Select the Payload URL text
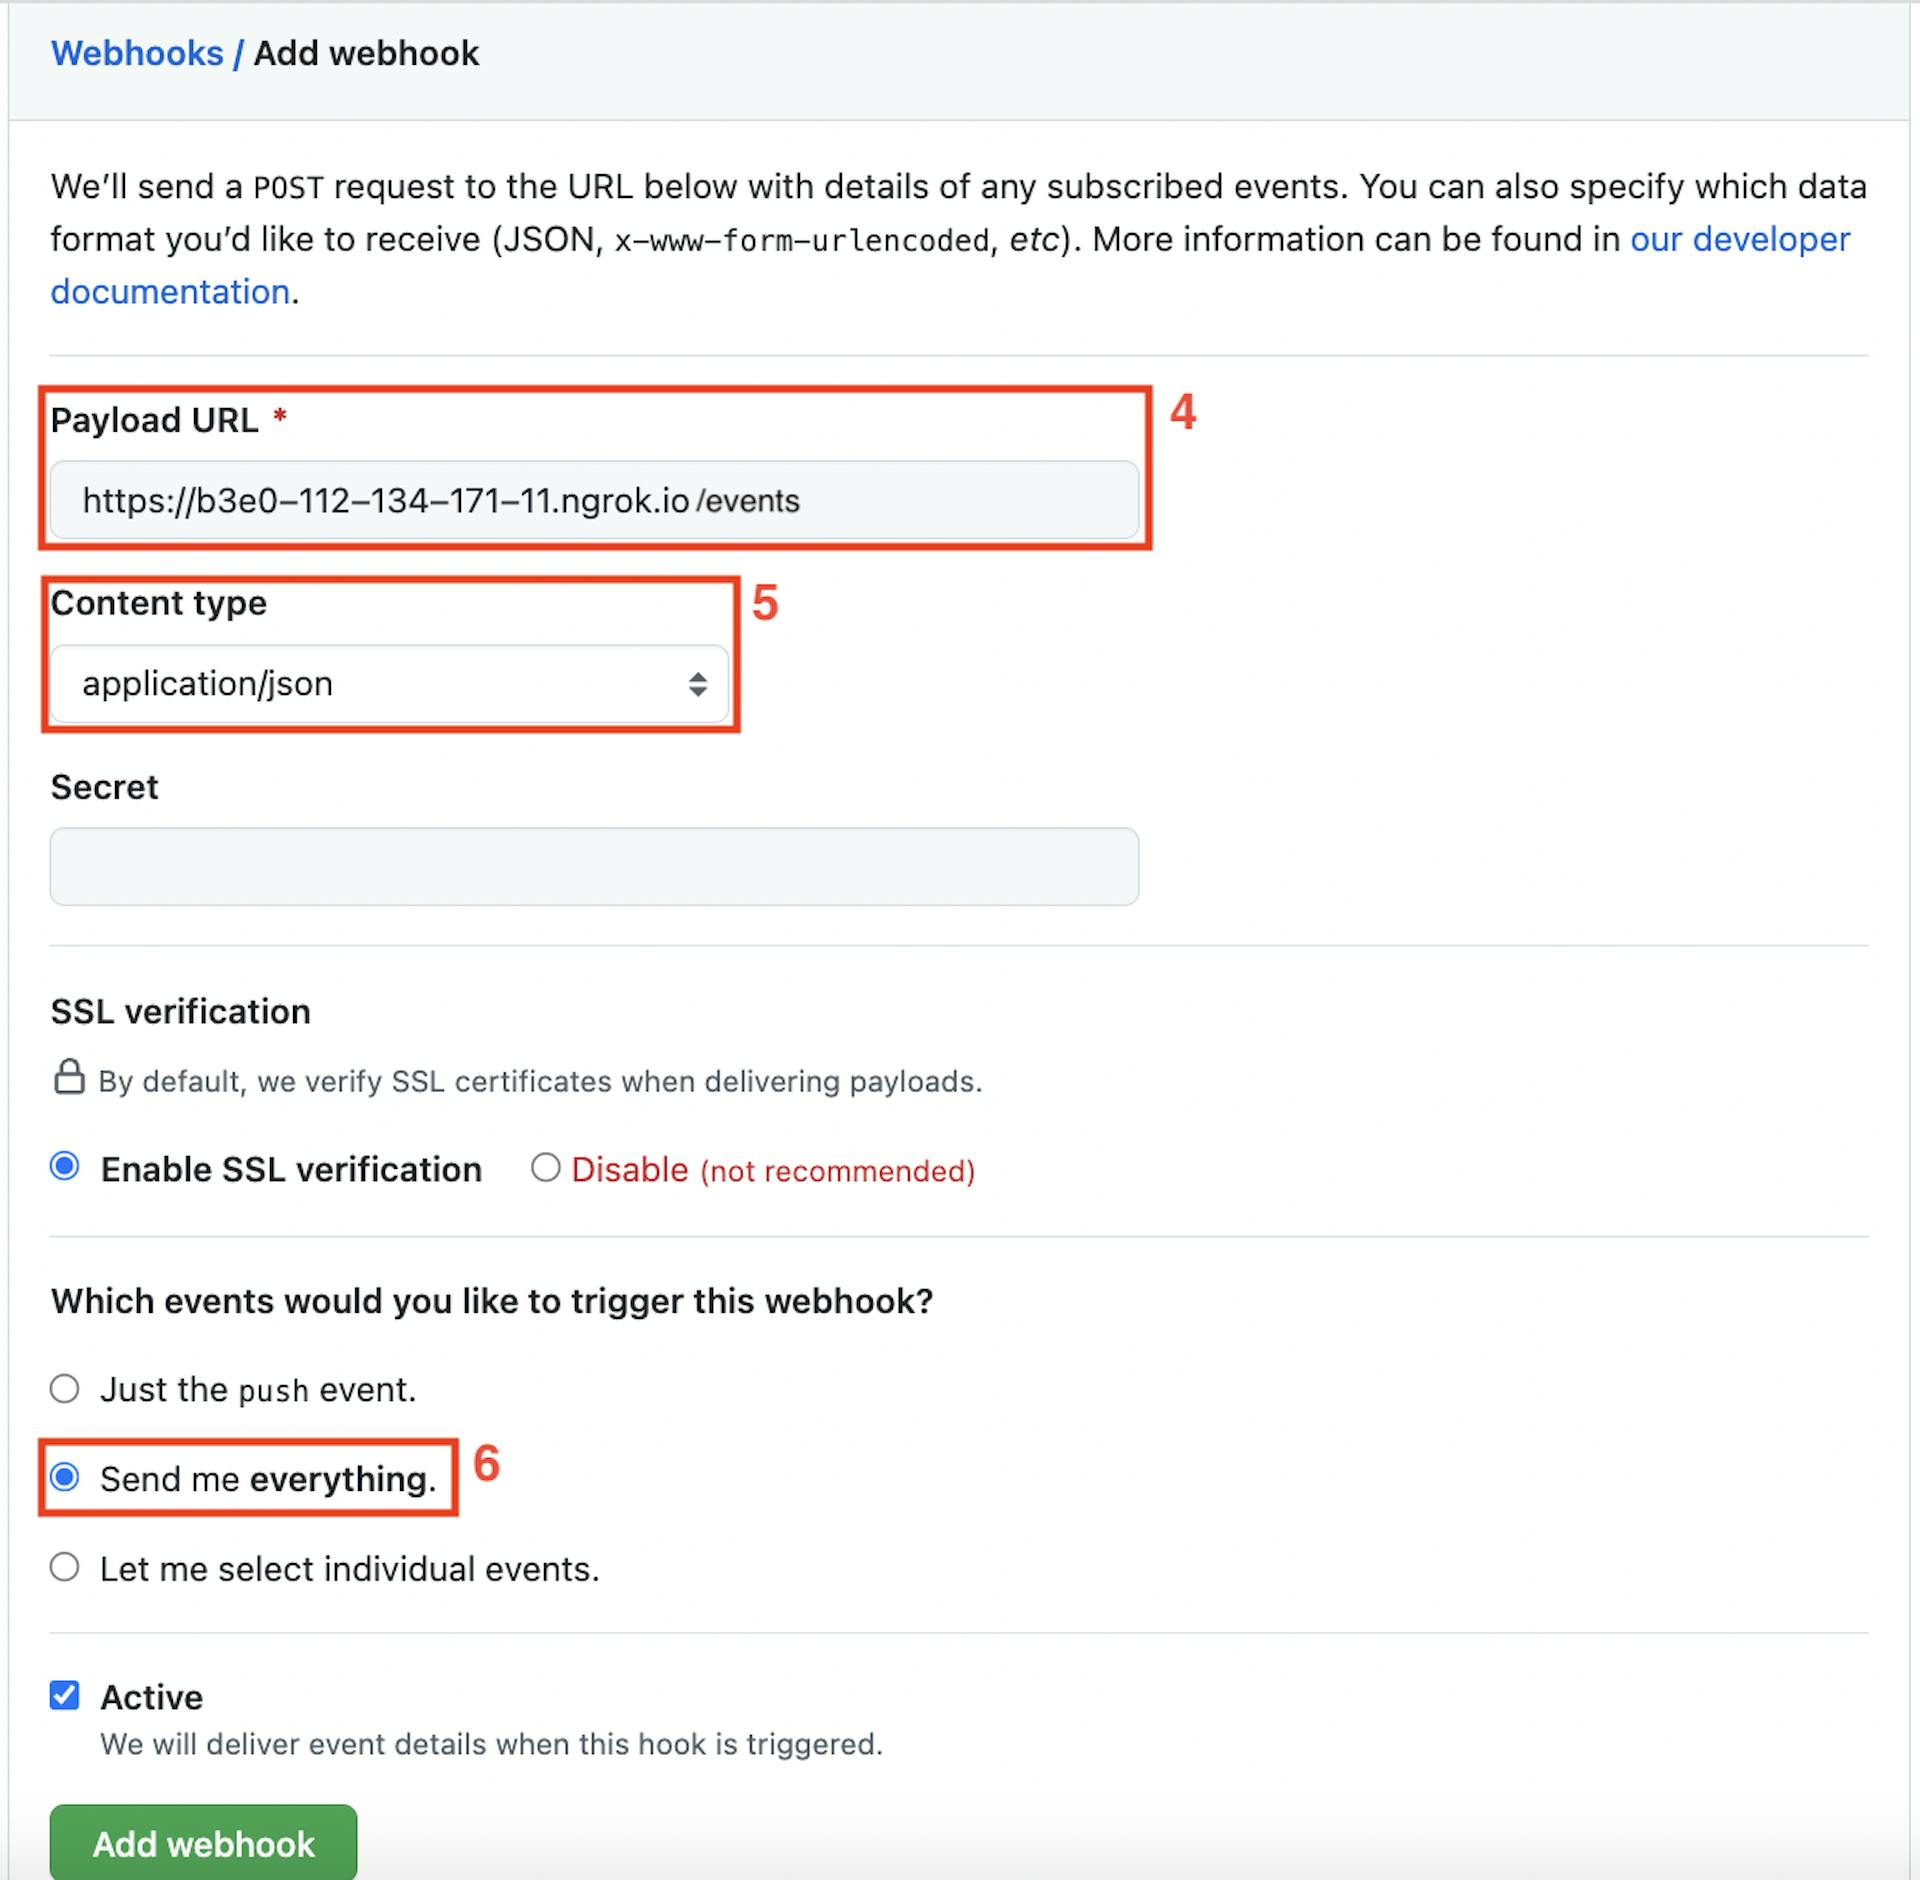The image size is (1920, 1880). (x=440, y=500)
